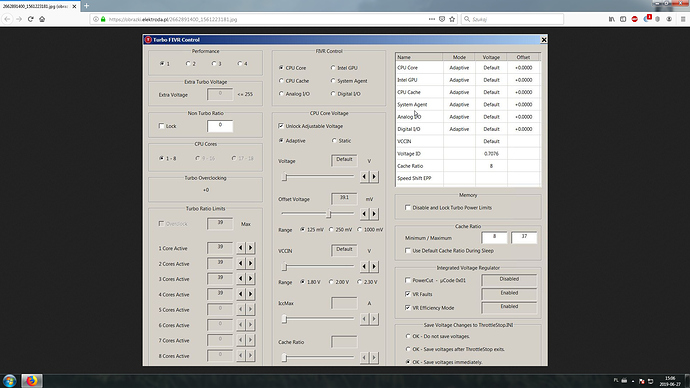Open the browser hamburger menu icon

click(683, 19)
